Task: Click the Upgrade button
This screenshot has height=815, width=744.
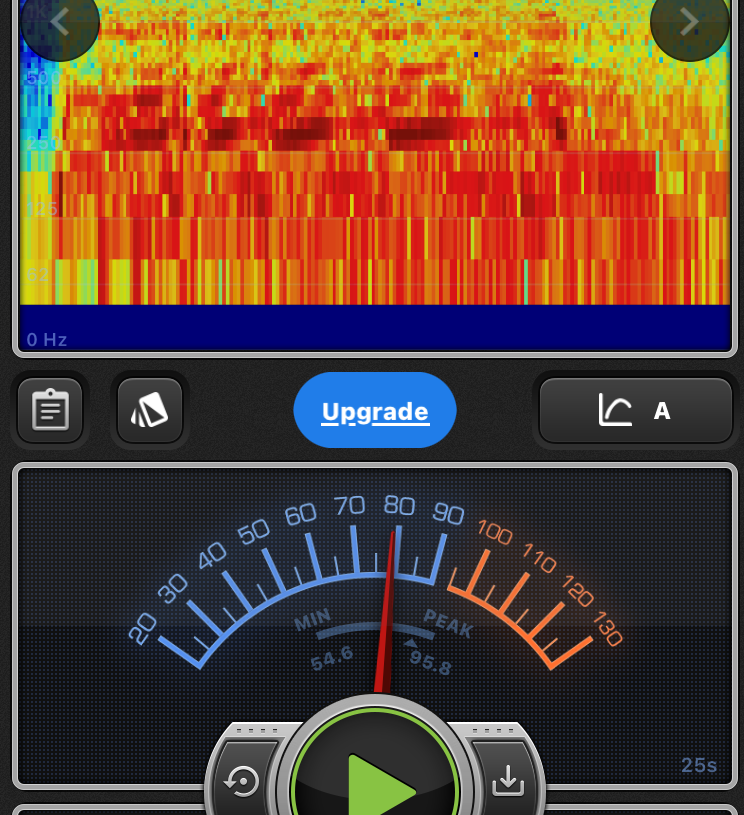Action: pyautogui.click(x=375, y=411)
